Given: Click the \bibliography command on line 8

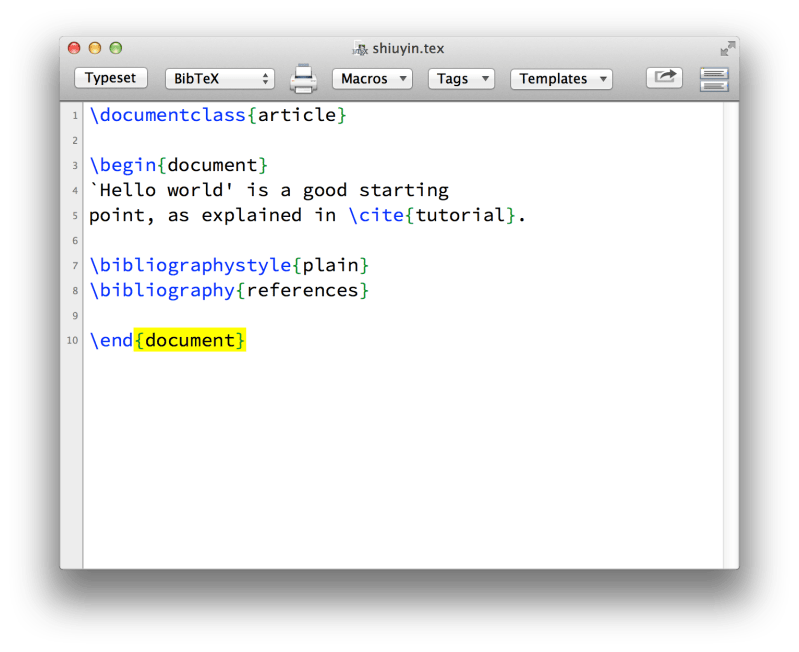Looking at the screenshot, I should [x=162, y=290].
